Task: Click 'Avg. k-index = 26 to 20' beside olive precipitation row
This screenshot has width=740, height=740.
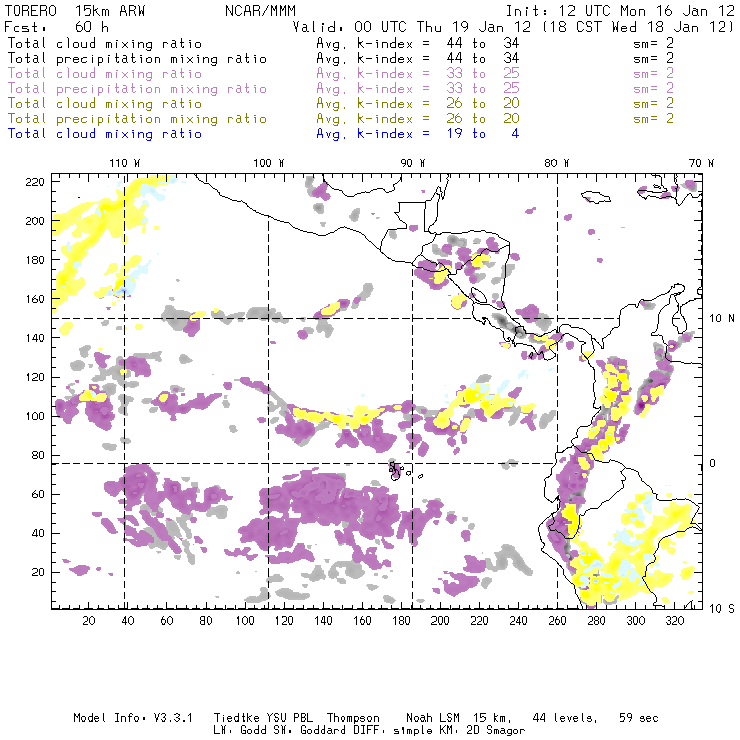Action: 418,118
